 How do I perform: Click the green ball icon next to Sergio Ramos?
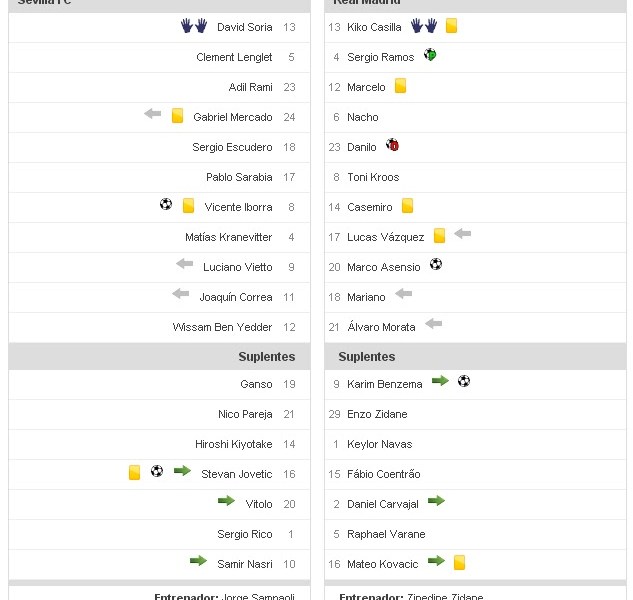(x=430, y=55)
